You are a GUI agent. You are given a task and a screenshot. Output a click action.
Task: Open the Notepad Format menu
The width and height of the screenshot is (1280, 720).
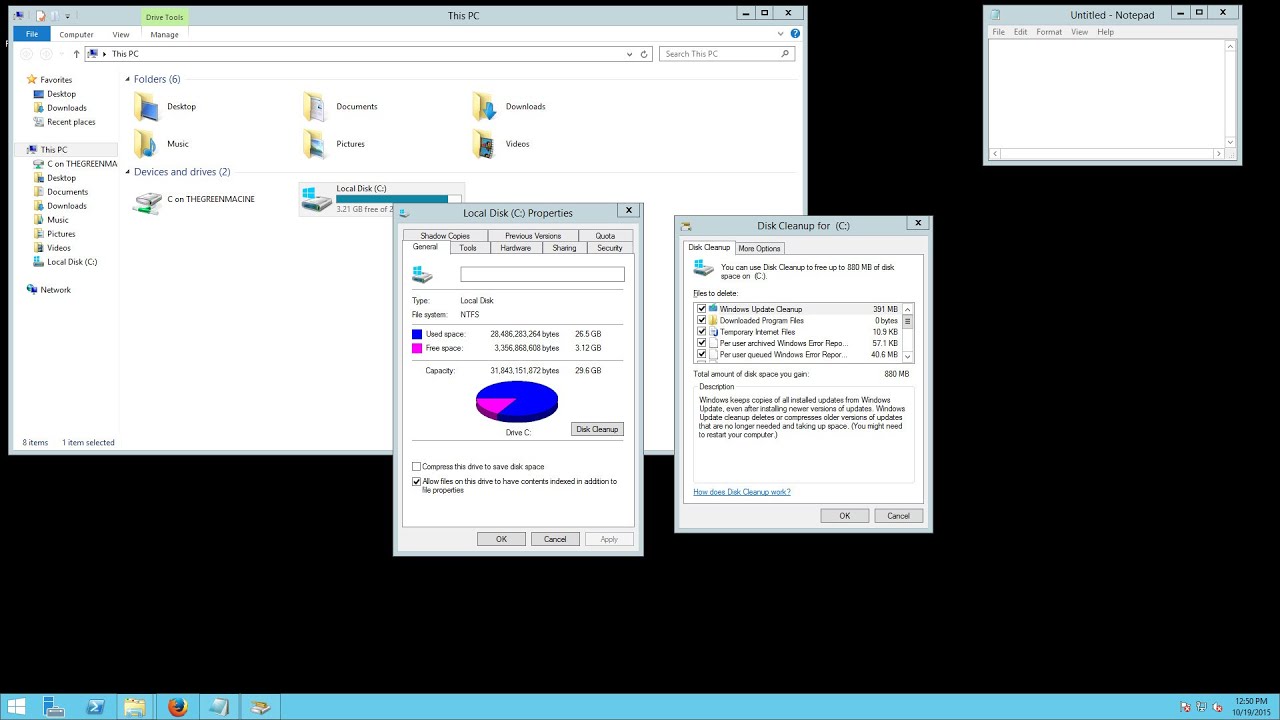[x=1049, y=32]
